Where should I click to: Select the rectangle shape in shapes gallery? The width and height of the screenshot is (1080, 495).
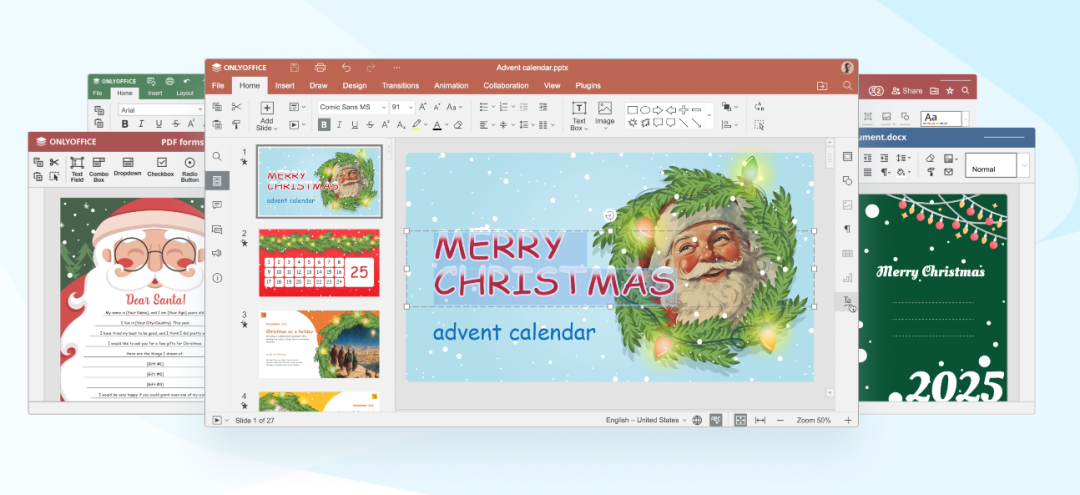(x=632, y=110)
